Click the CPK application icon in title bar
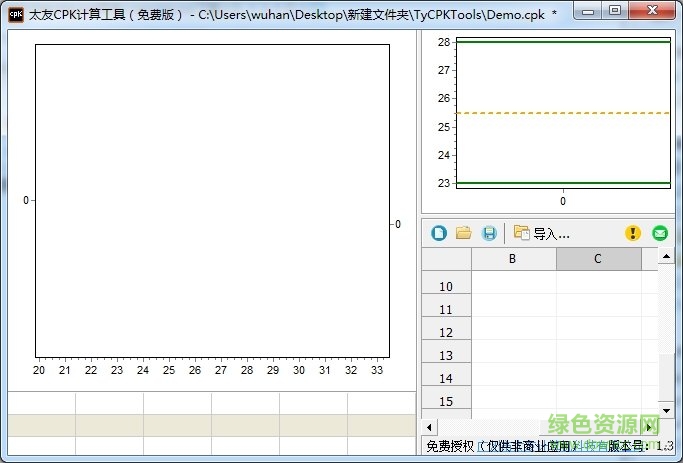 (x=16, y=14)
